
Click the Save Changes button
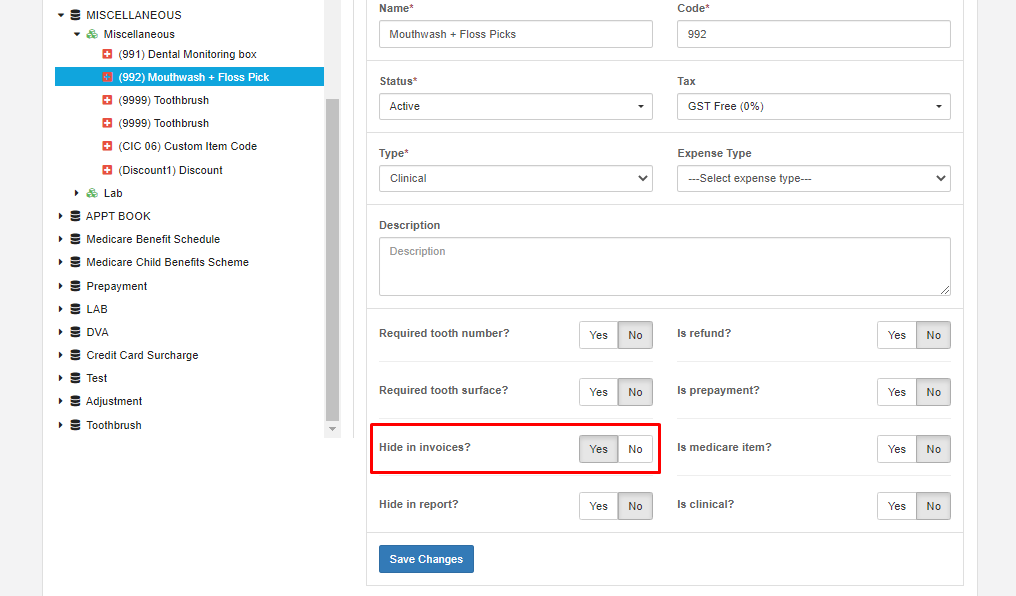point(426,559)
